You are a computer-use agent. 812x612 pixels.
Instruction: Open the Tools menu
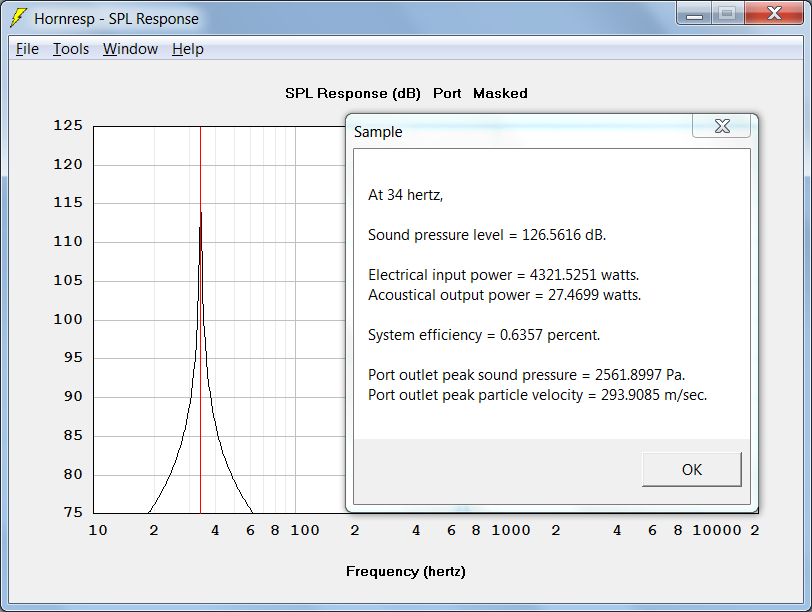[71, 49]
